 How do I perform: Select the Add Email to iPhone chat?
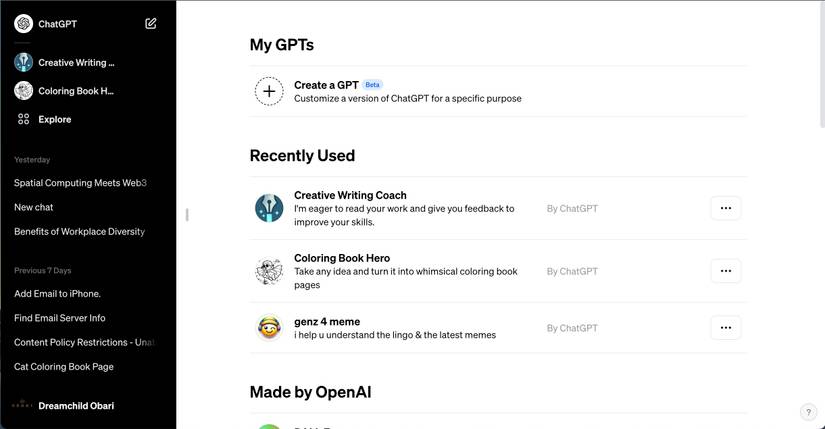pos(57,294)
